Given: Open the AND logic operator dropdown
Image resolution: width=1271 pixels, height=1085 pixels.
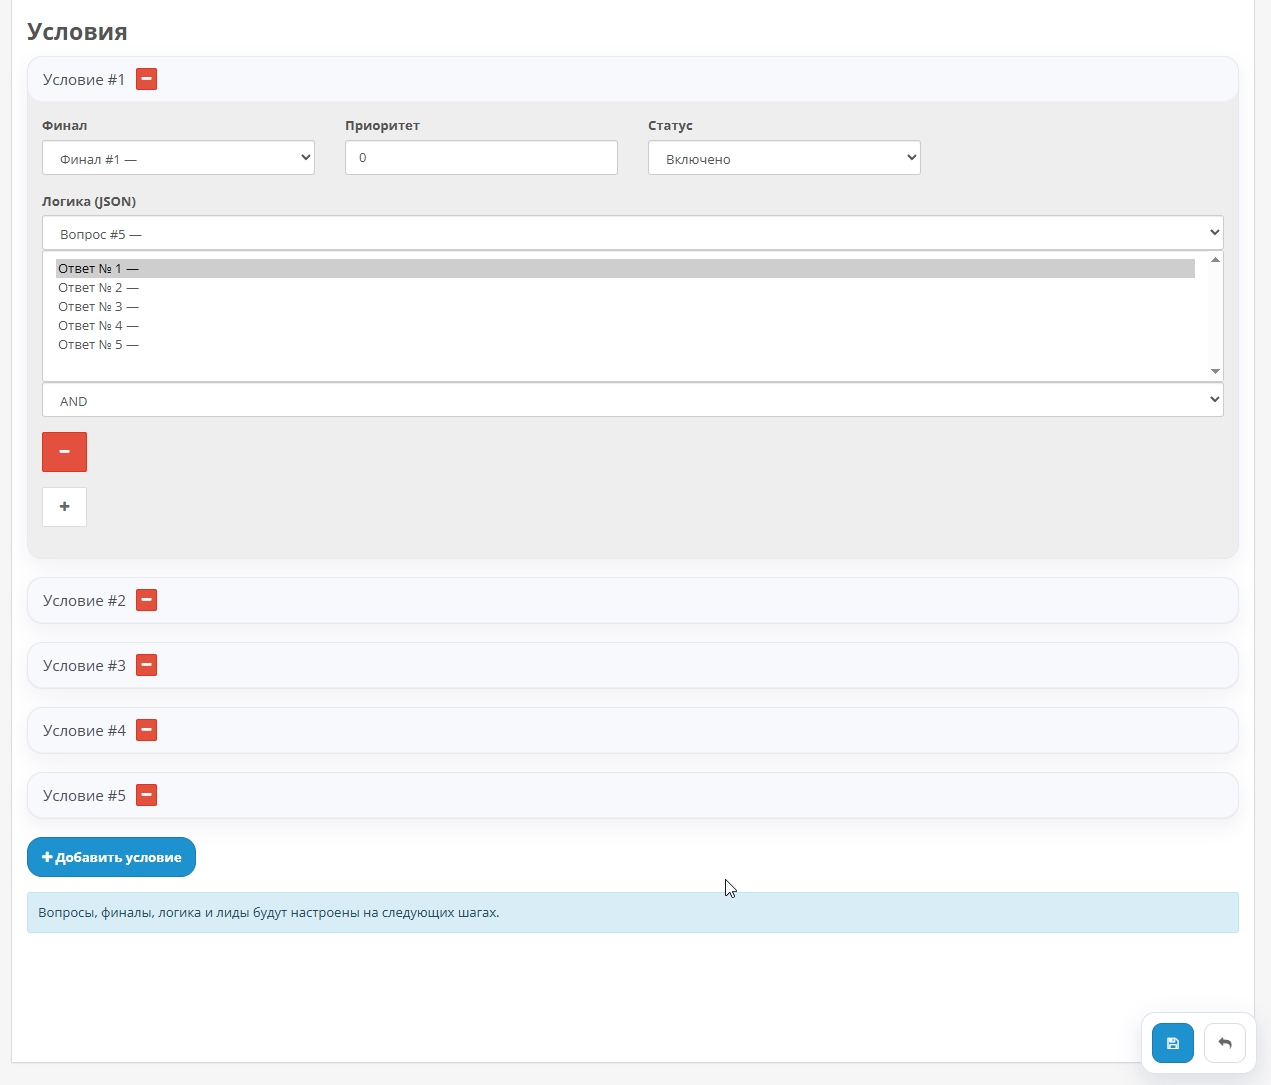Looking at the screenshot, I should pos(632,400).
